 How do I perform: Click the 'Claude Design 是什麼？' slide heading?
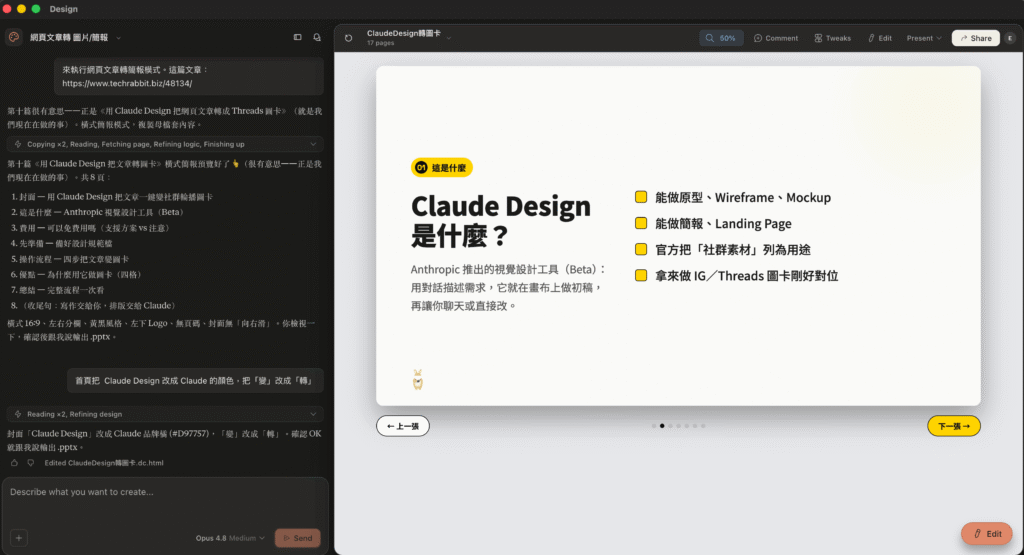tap(500, 221)
